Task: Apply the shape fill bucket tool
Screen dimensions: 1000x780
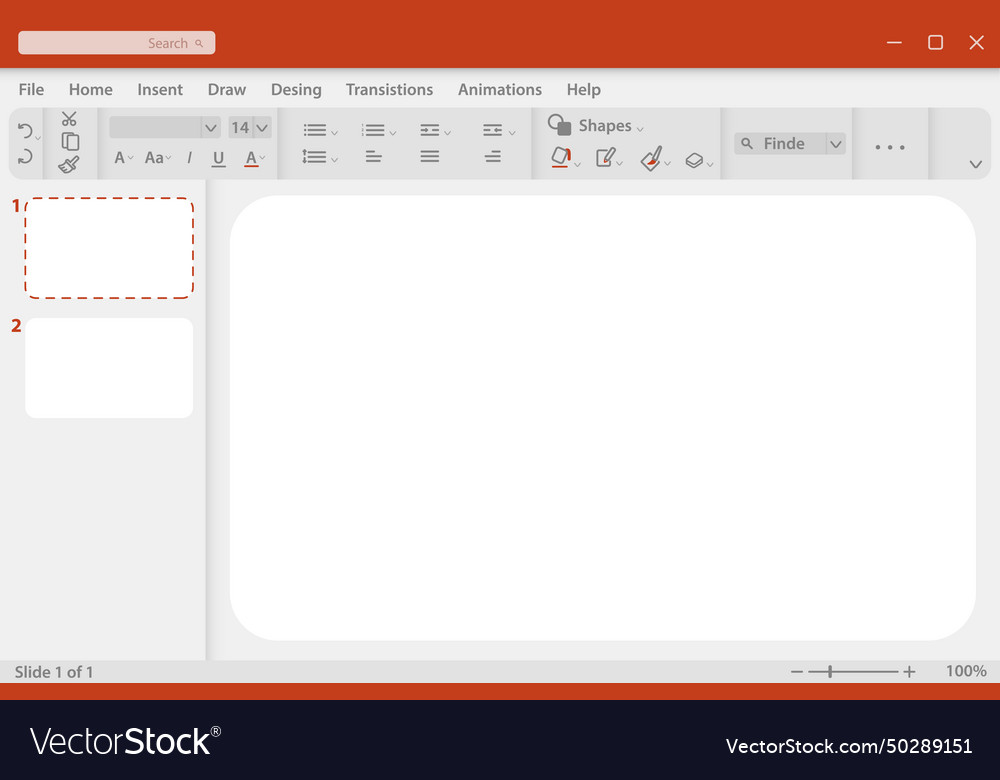Action: [x=561, y=157]
